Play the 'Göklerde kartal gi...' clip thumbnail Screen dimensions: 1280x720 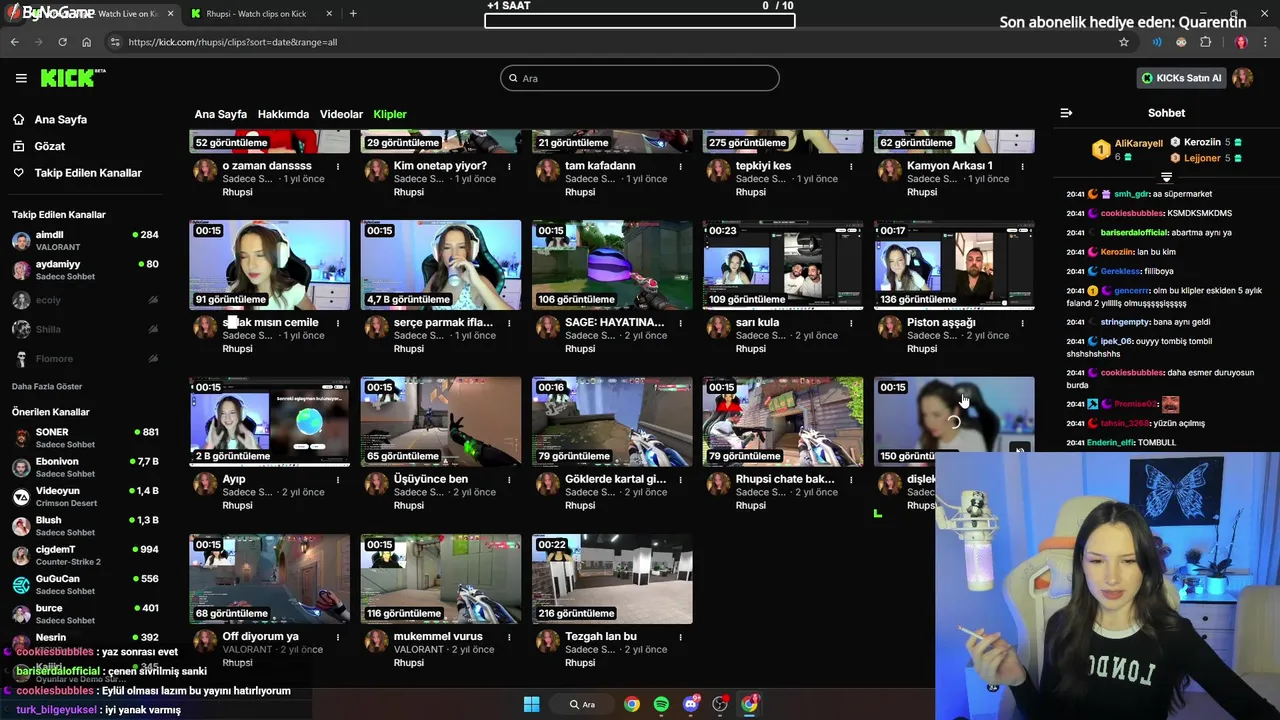click(612, 422)
